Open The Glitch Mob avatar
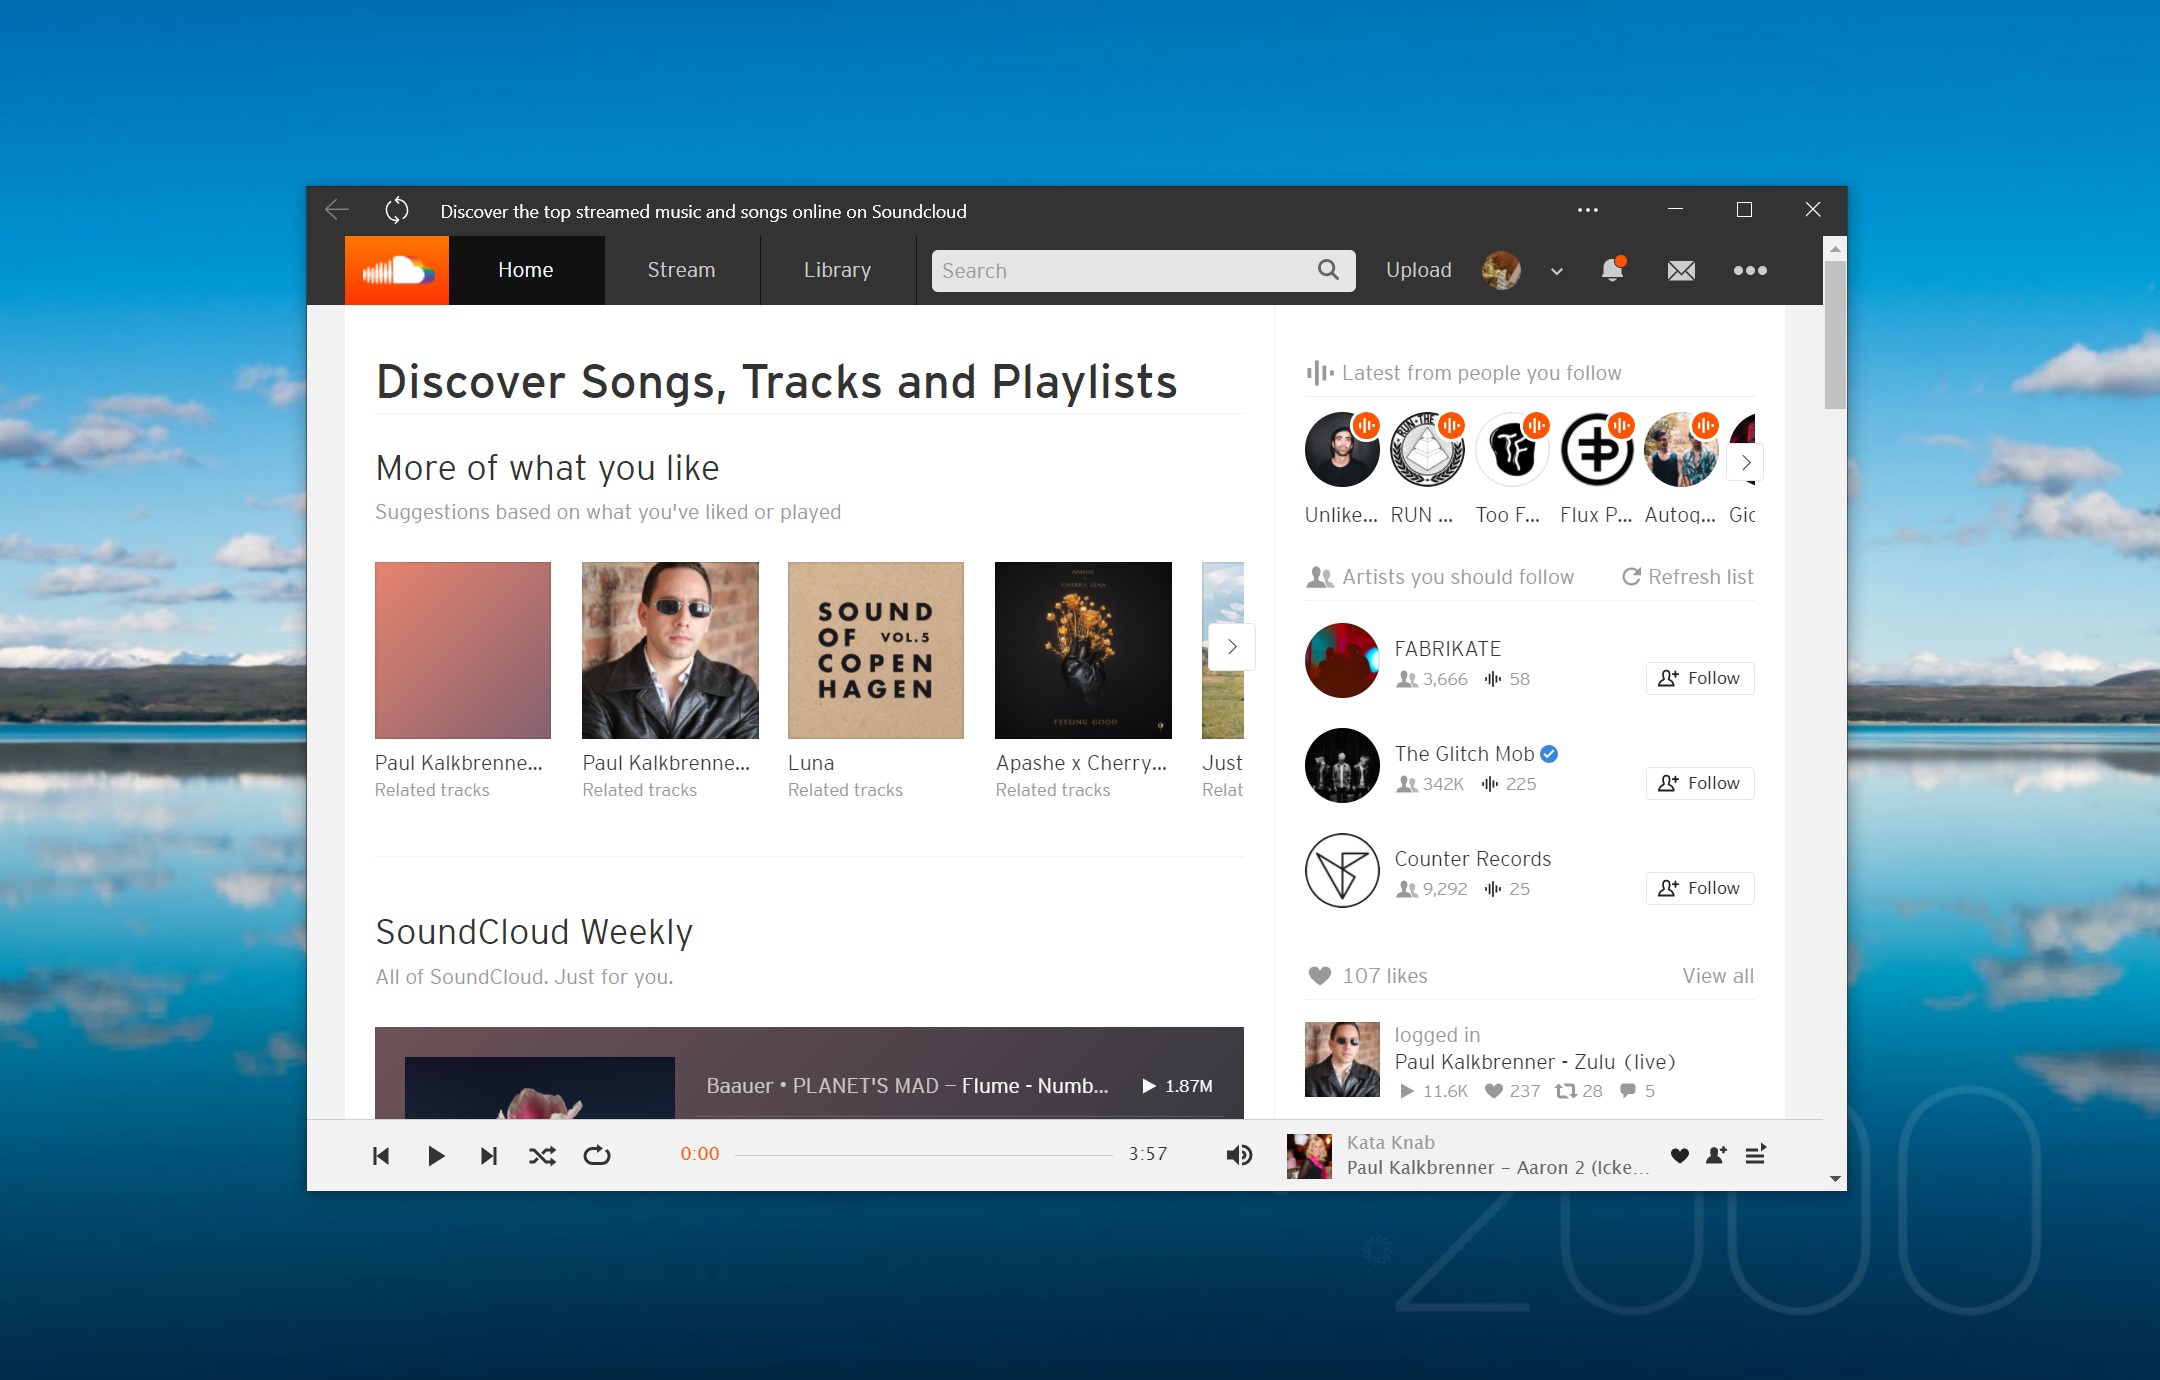 pos(1342,765)
